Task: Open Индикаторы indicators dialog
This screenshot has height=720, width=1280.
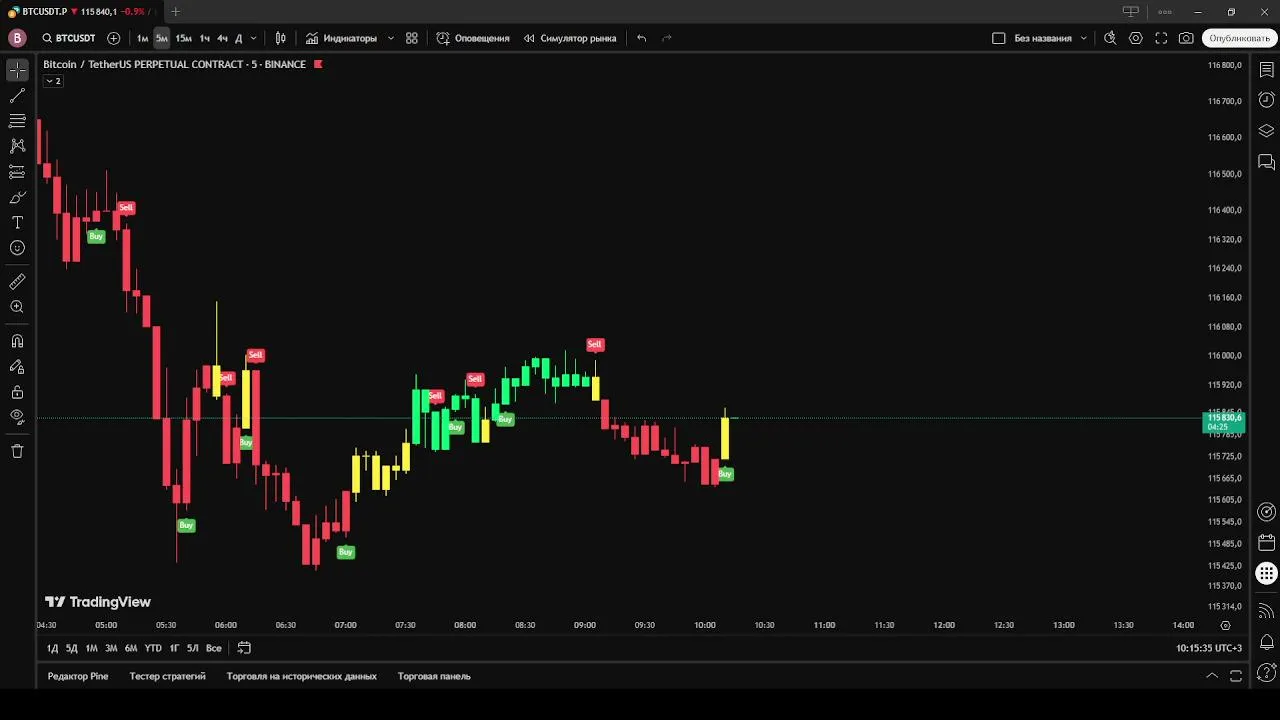Action: click(x=341, y=38)
